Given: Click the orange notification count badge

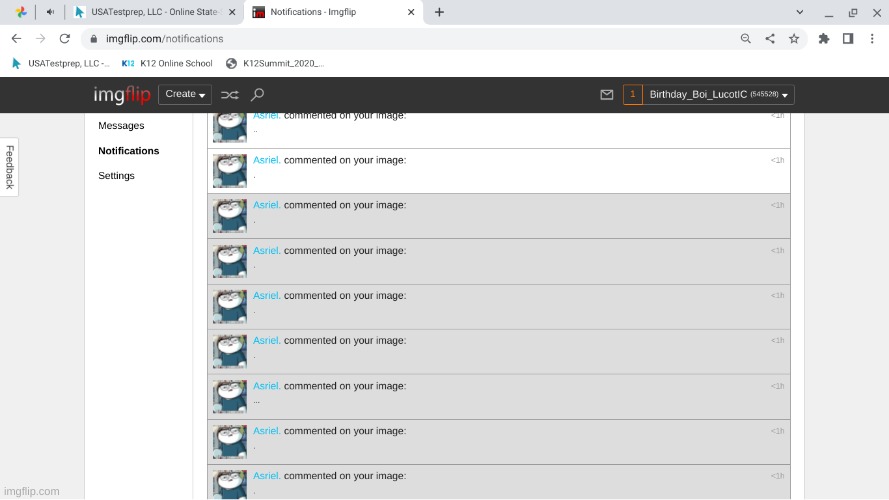Looking at the screenshot, I should pos(632,95).
